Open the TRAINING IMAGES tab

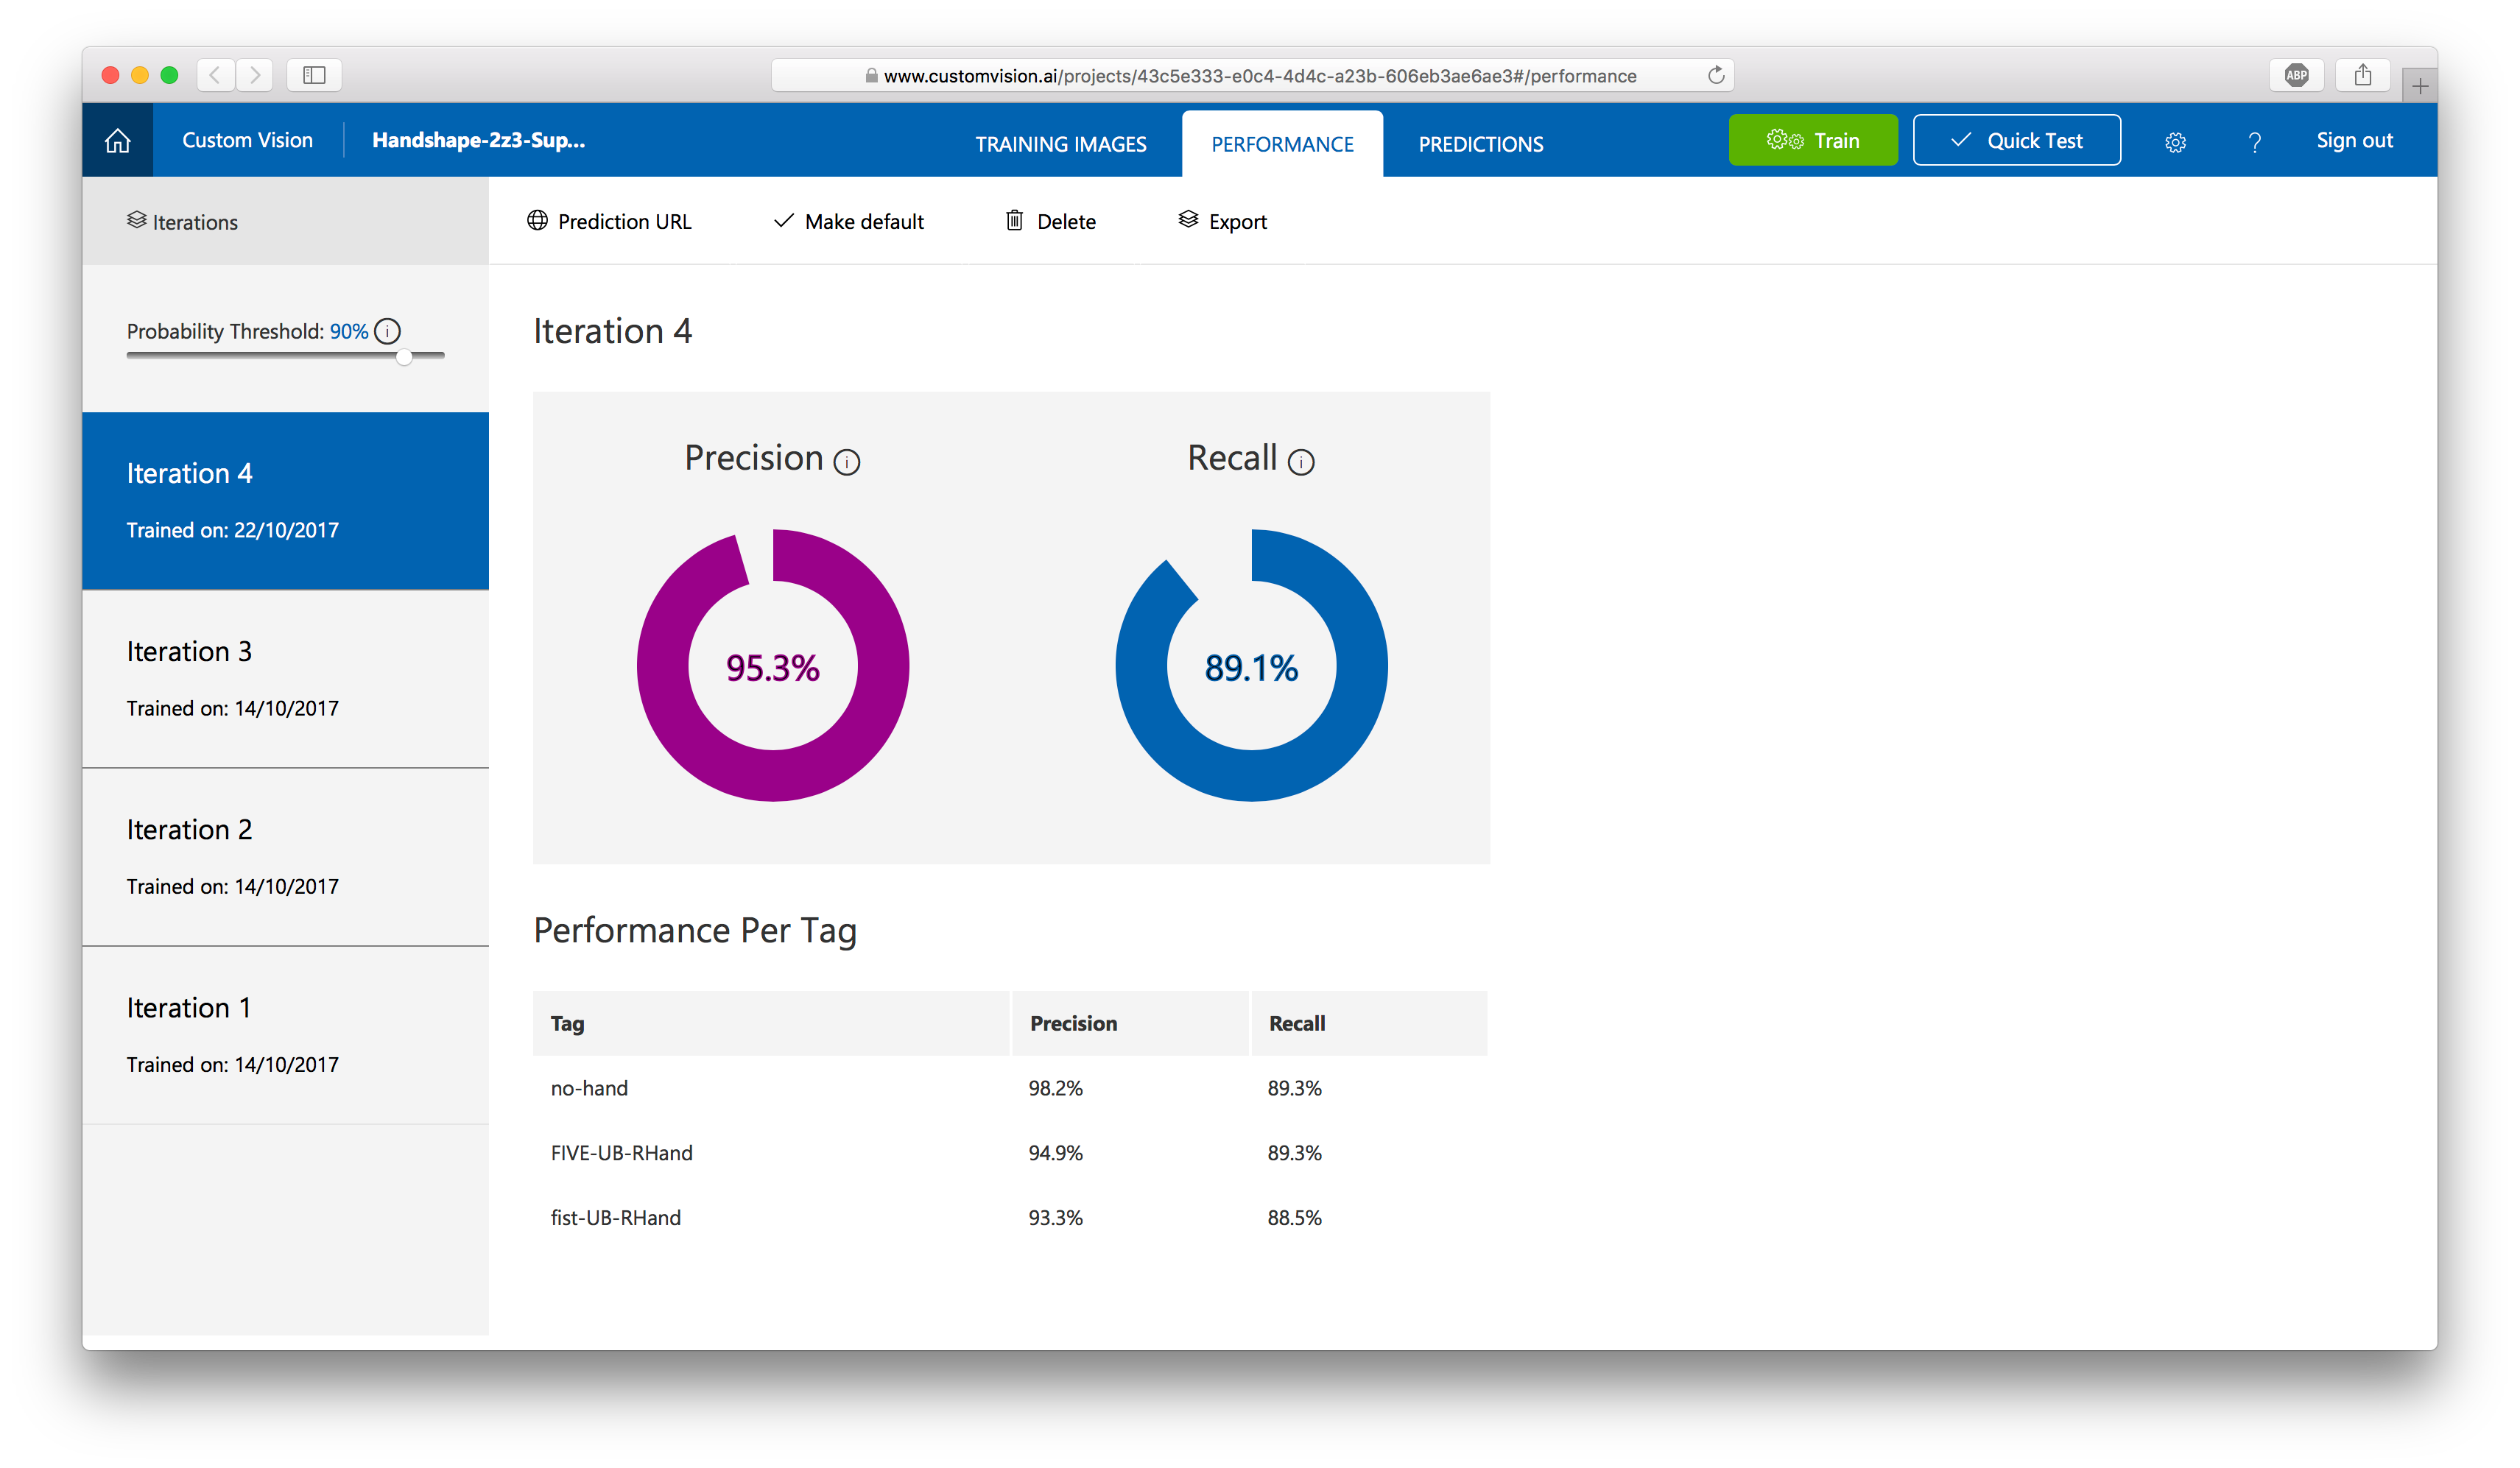(x=1060, y=144)
